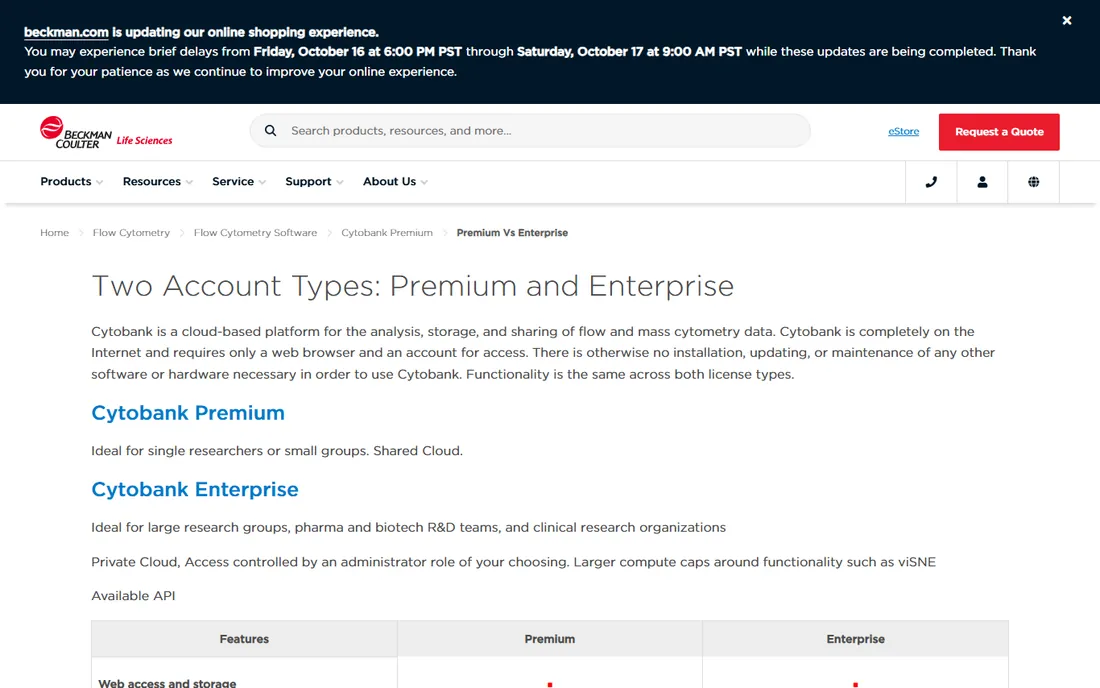
Task: Click 'Ideal for single researchers' text
Action: 277,451
